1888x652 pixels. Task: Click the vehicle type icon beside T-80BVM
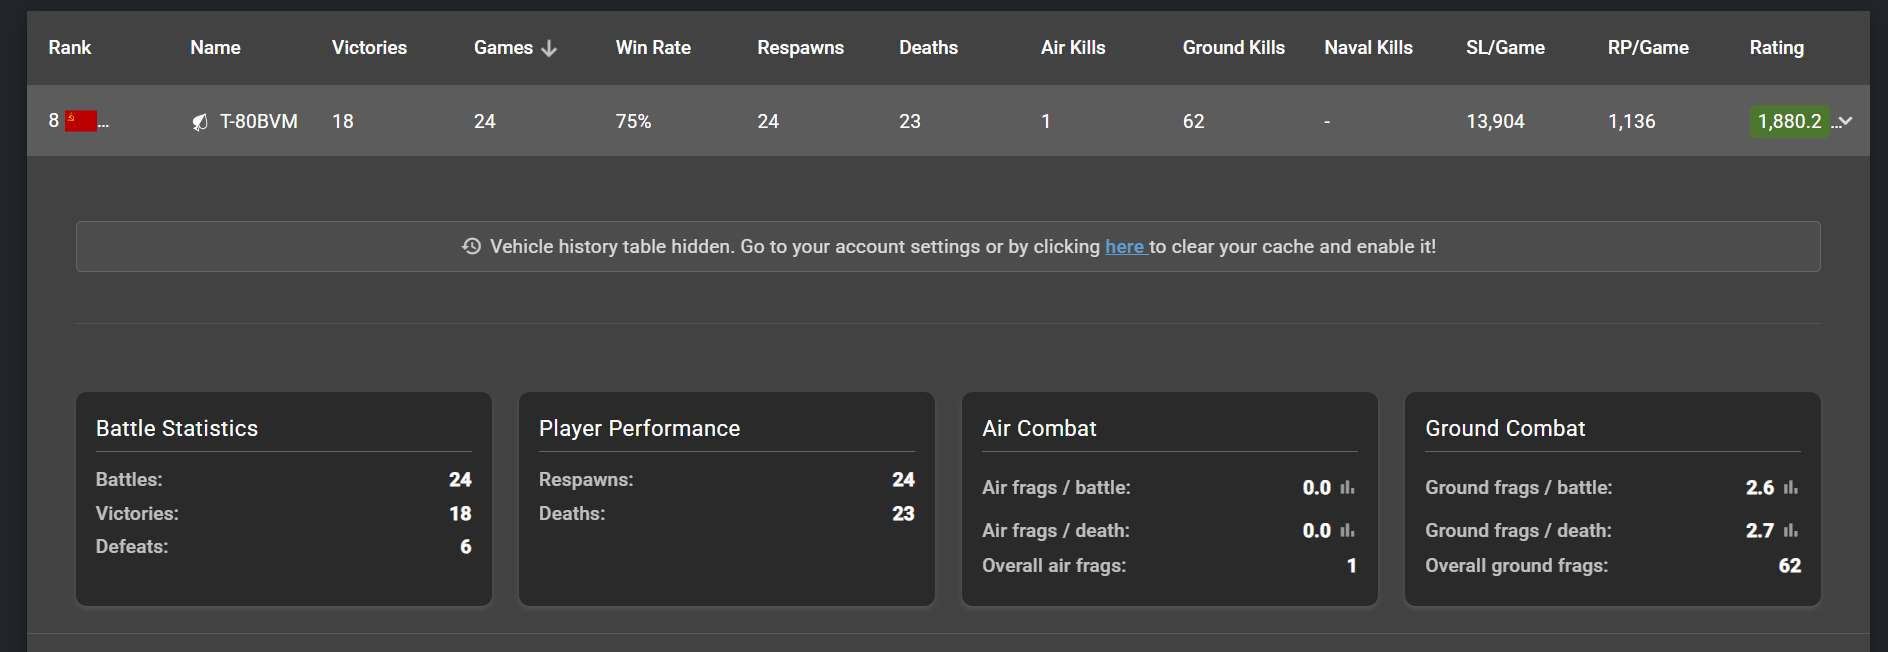[x=200, y=122]
